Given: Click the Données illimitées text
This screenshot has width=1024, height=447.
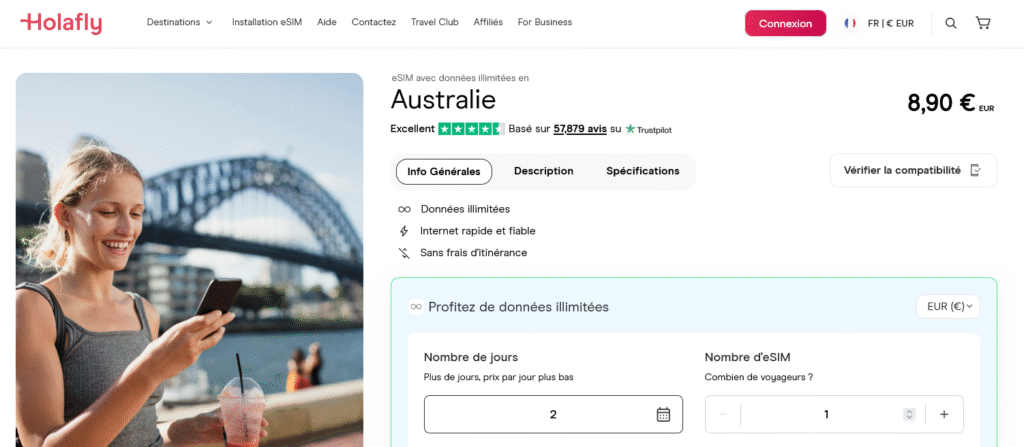Looking at the screenshot, I should (465, 209).
